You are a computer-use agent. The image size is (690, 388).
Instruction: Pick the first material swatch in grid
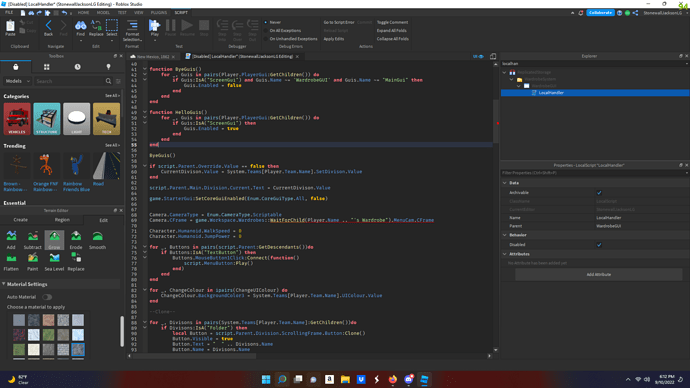point(19,320)
